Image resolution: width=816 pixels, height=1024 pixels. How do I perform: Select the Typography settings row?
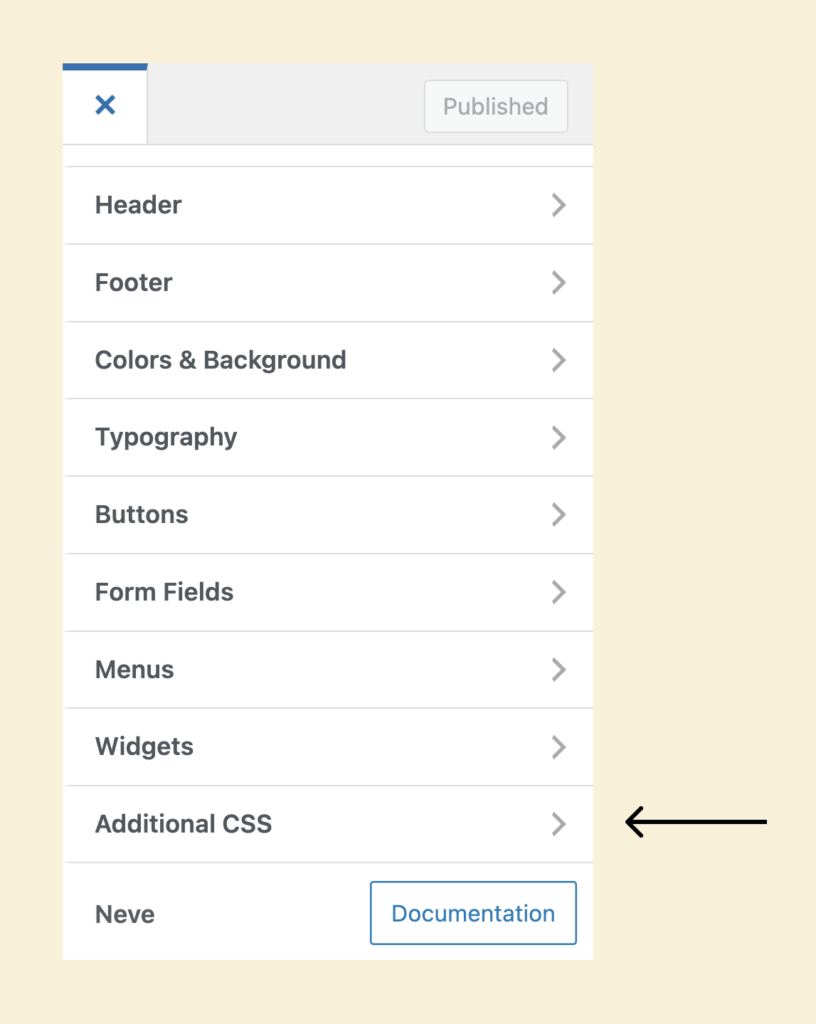[300, 437]
